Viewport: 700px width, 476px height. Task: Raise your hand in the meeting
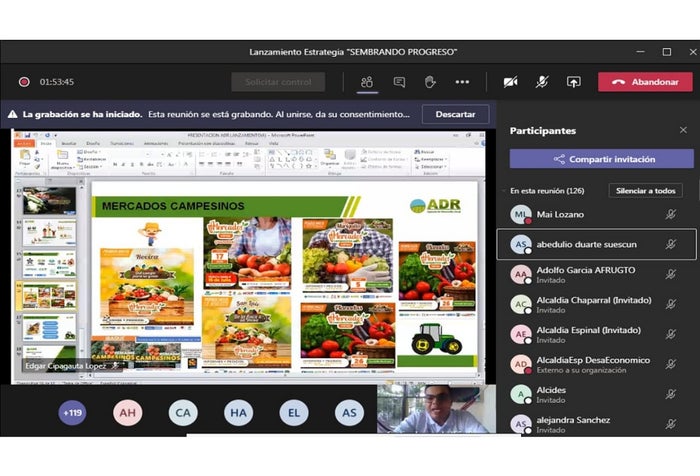[430, 82]
